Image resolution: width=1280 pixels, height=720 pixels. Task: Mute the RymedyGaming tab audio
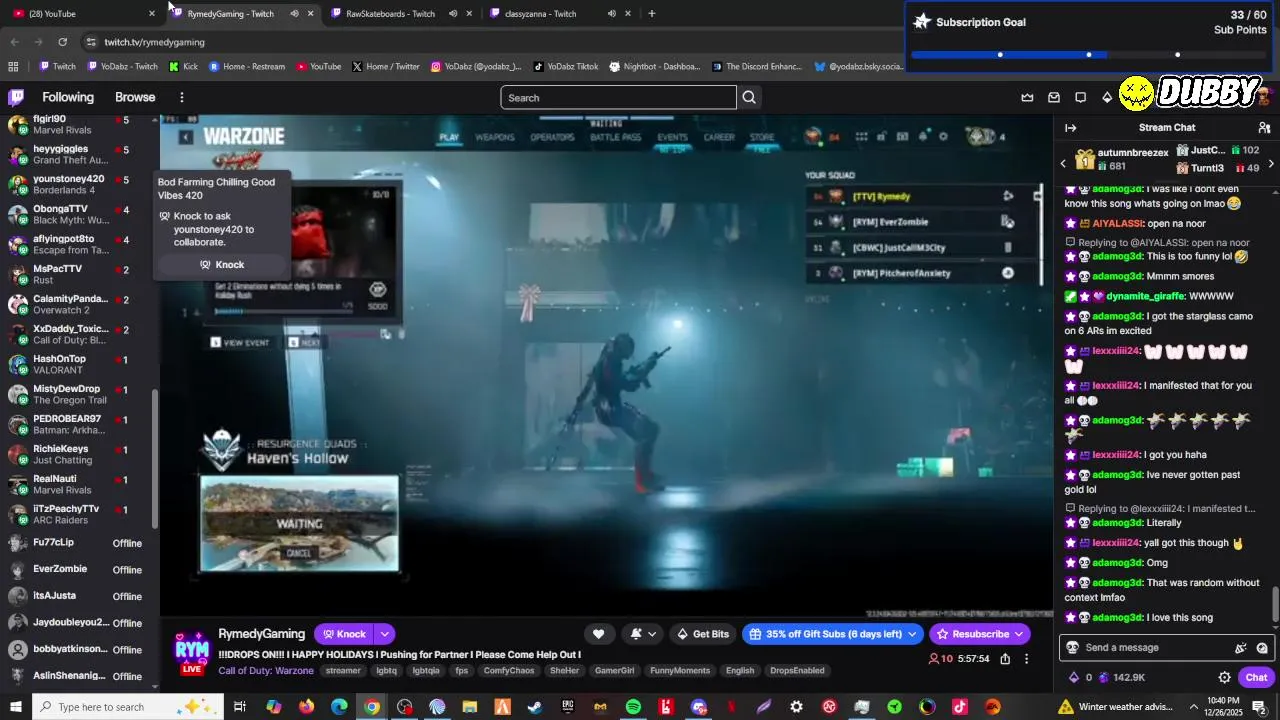294,13
